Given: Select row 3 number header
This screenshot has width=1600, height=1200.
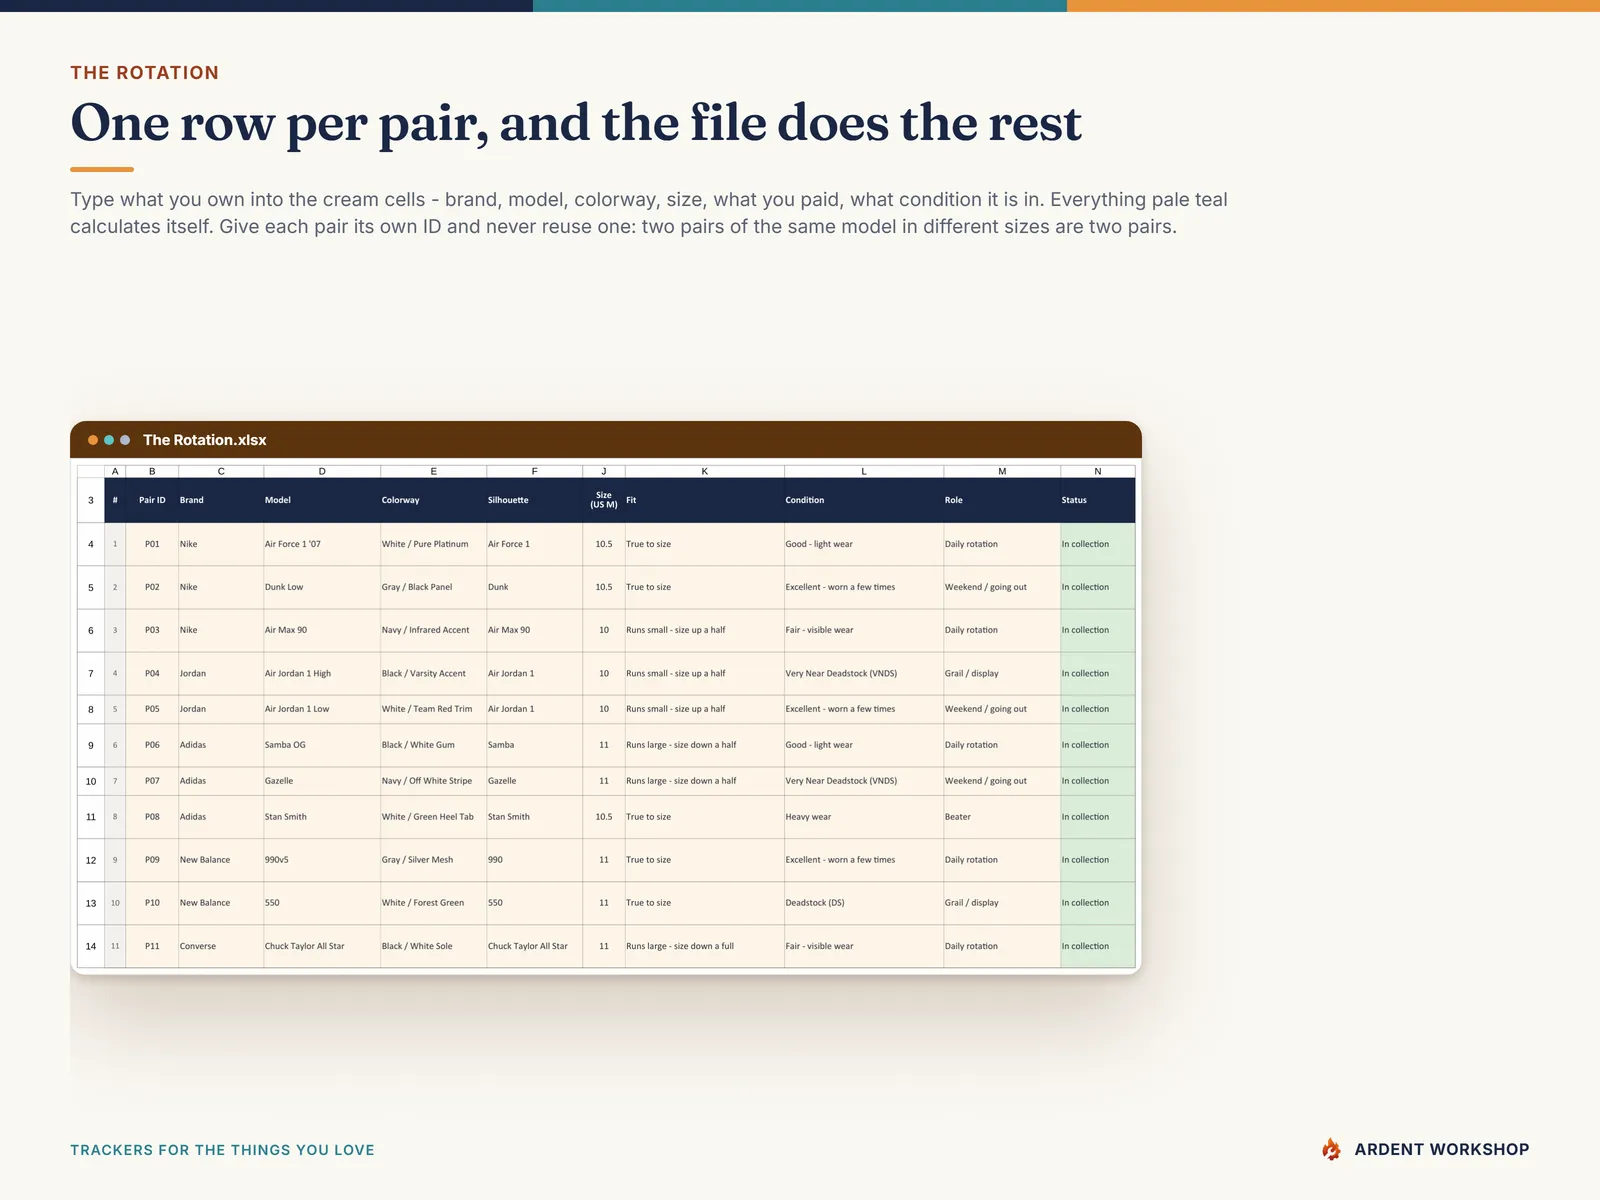Looking at the screenshot, I should pos(91,500).
